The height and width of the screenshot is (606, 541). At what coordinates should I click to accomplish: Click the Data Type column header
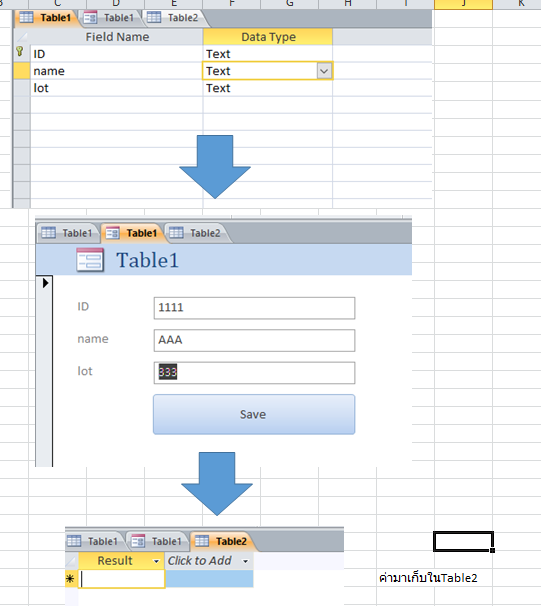click(x=268, y=37)
